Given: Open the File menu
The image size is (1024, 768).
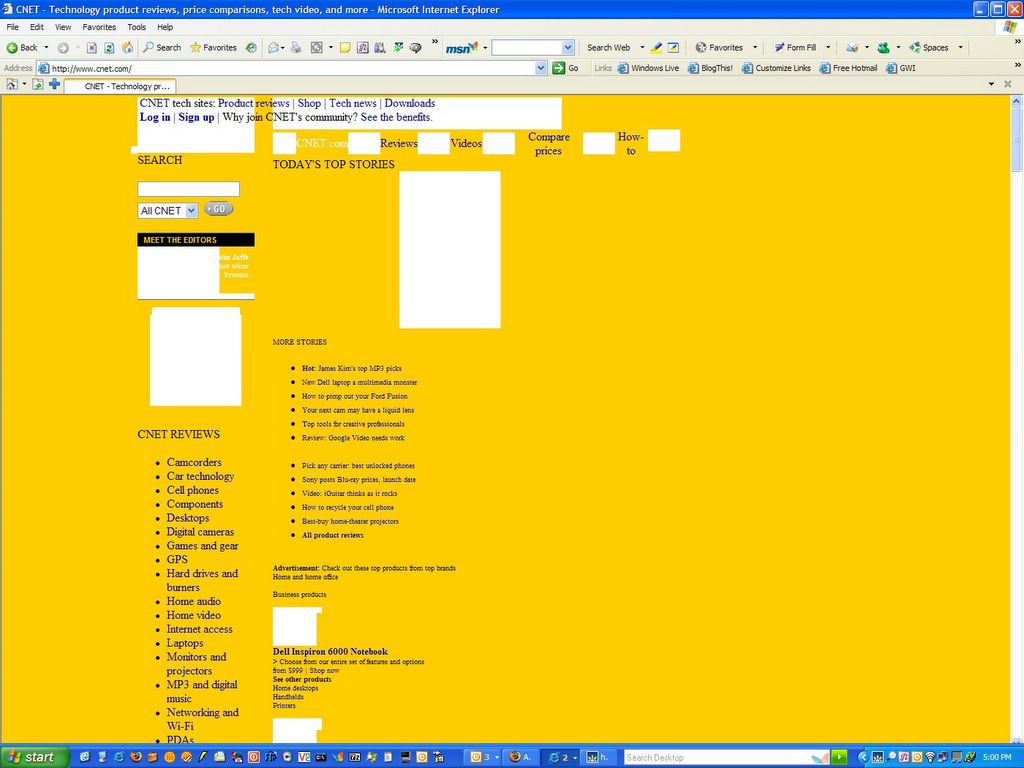Looking at the screenshot, I should 12,27.
